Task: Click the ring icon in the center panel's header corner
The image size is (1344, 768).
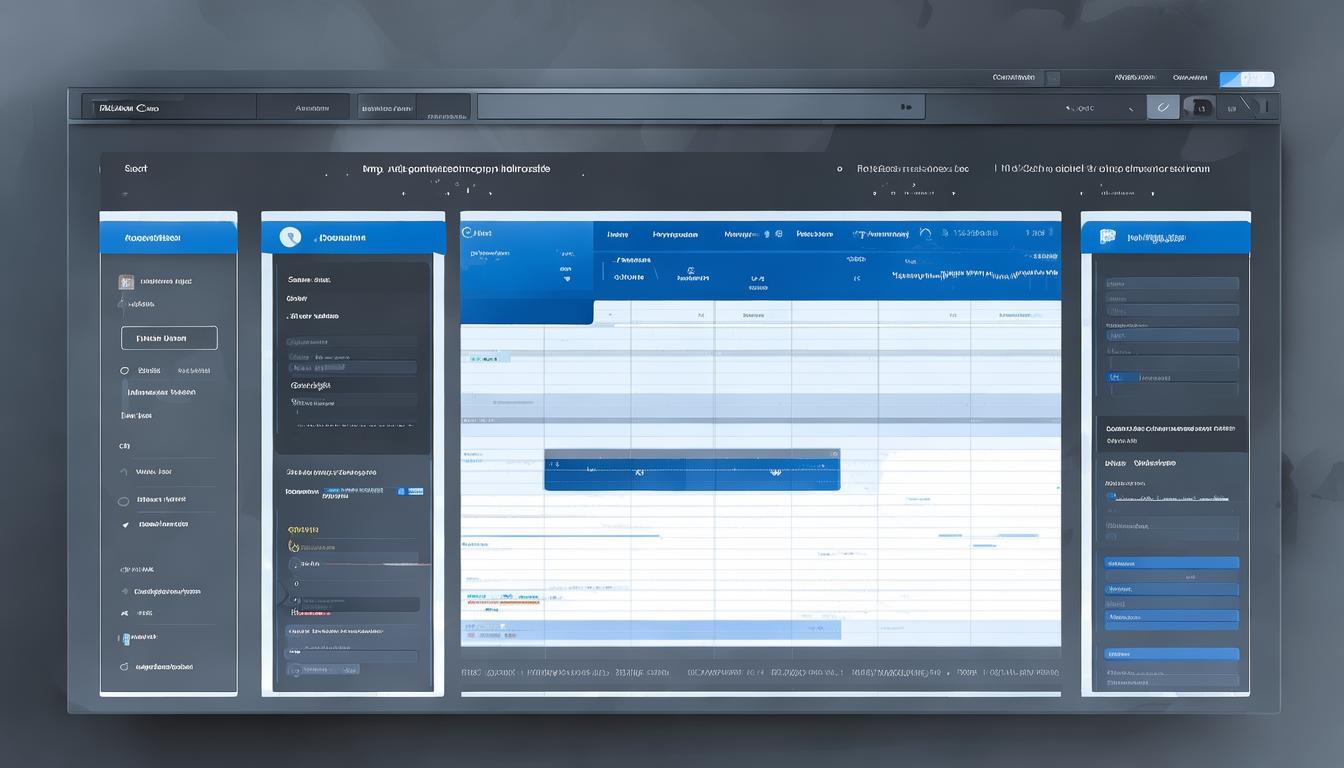Action: (467, 232)
